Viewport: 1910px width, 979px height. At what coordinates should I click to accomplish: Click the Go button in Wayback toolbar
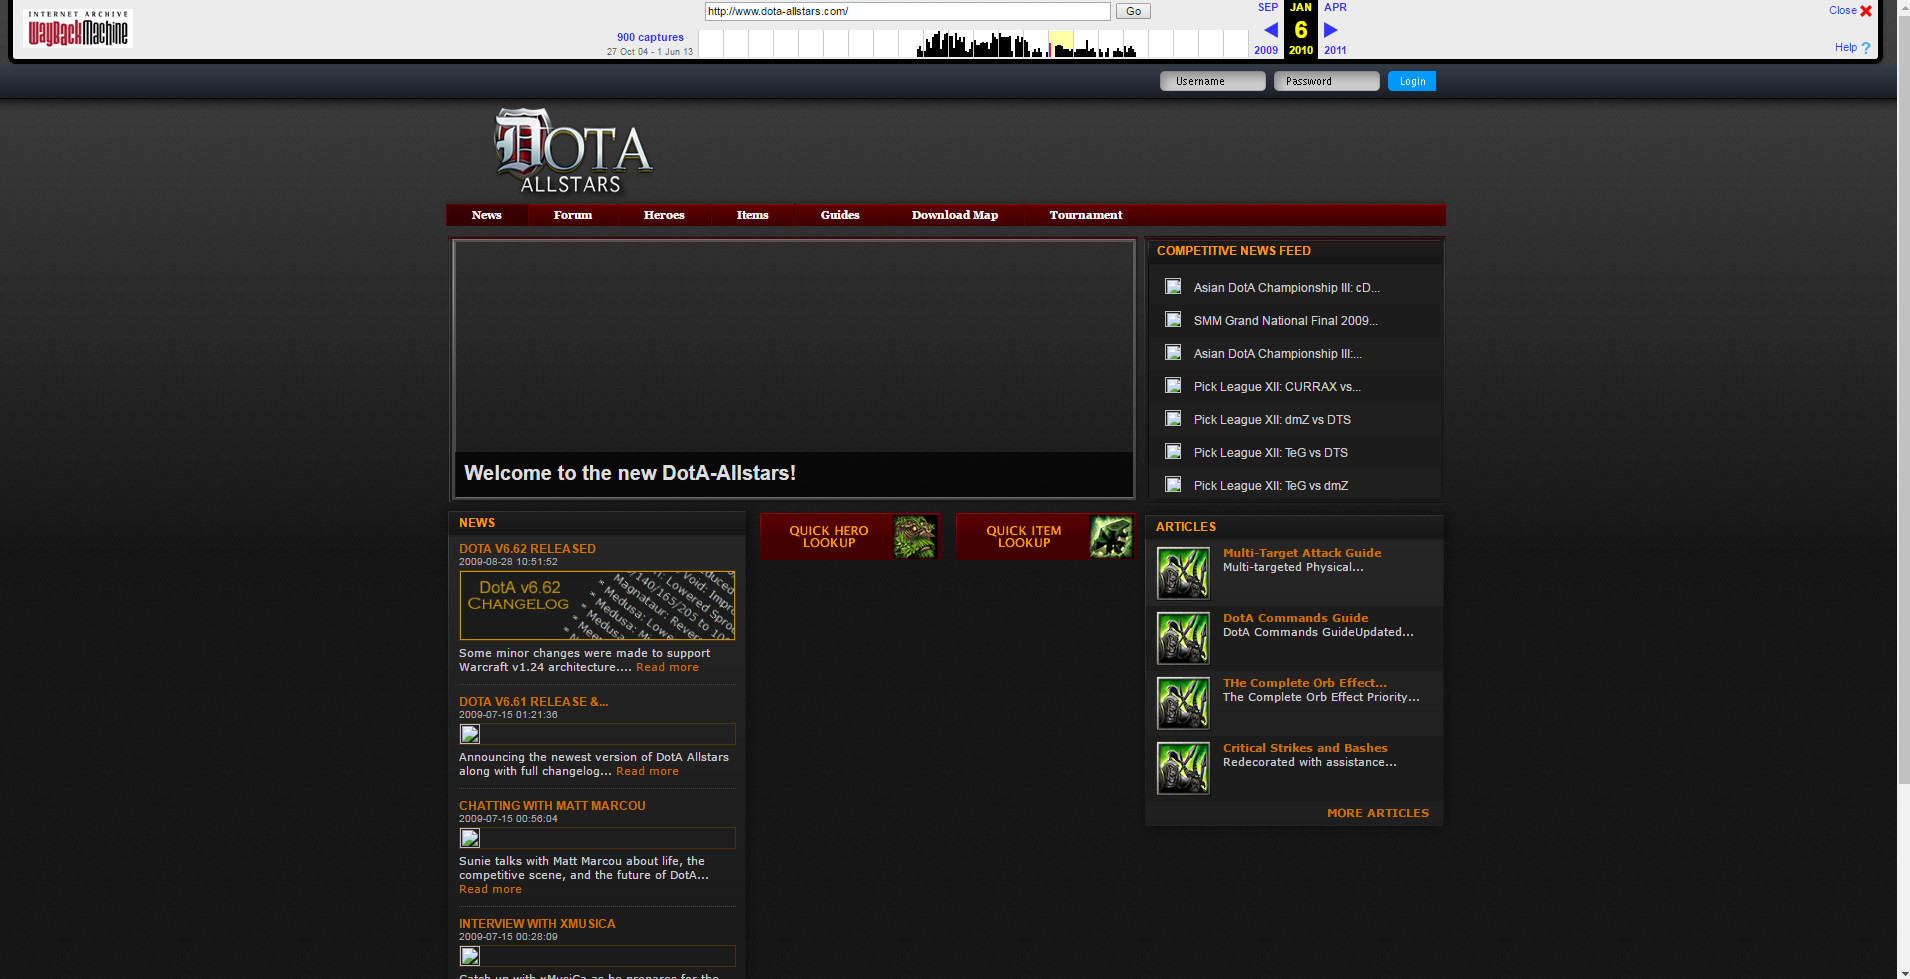[1133, 11]
